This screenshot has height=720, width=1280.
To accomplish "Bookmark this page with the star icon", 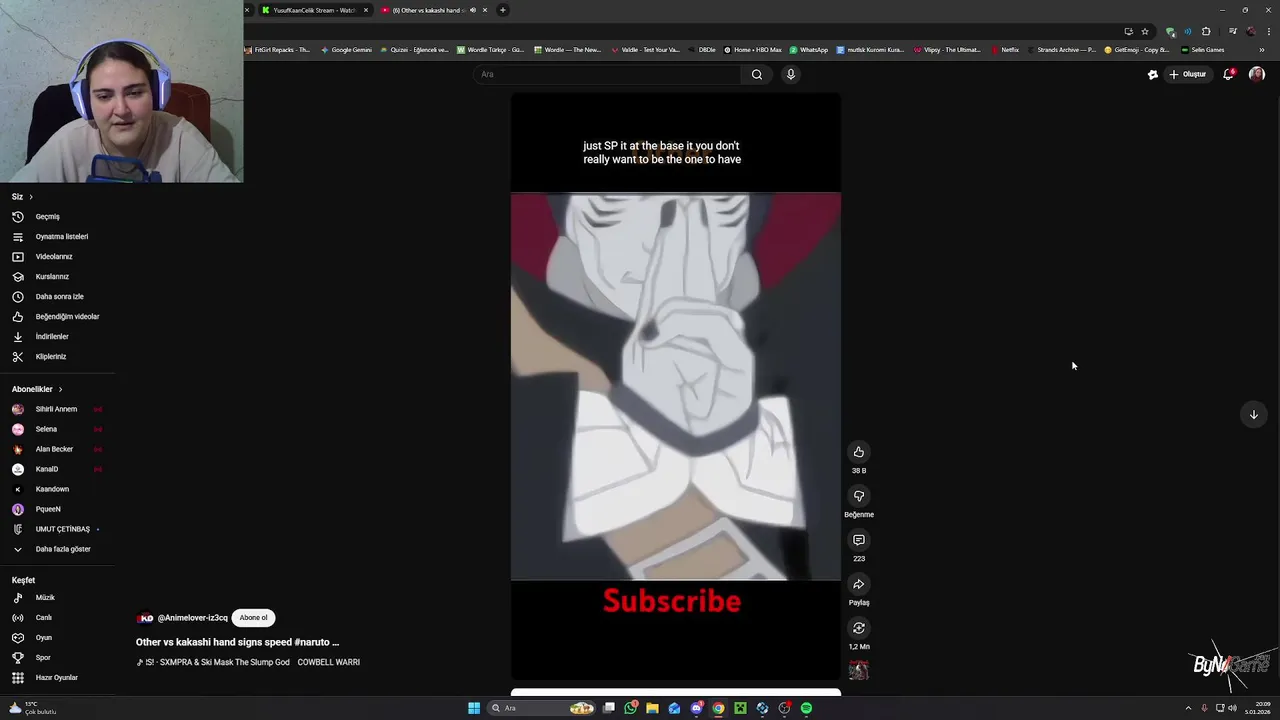I will pos(1145,31).
